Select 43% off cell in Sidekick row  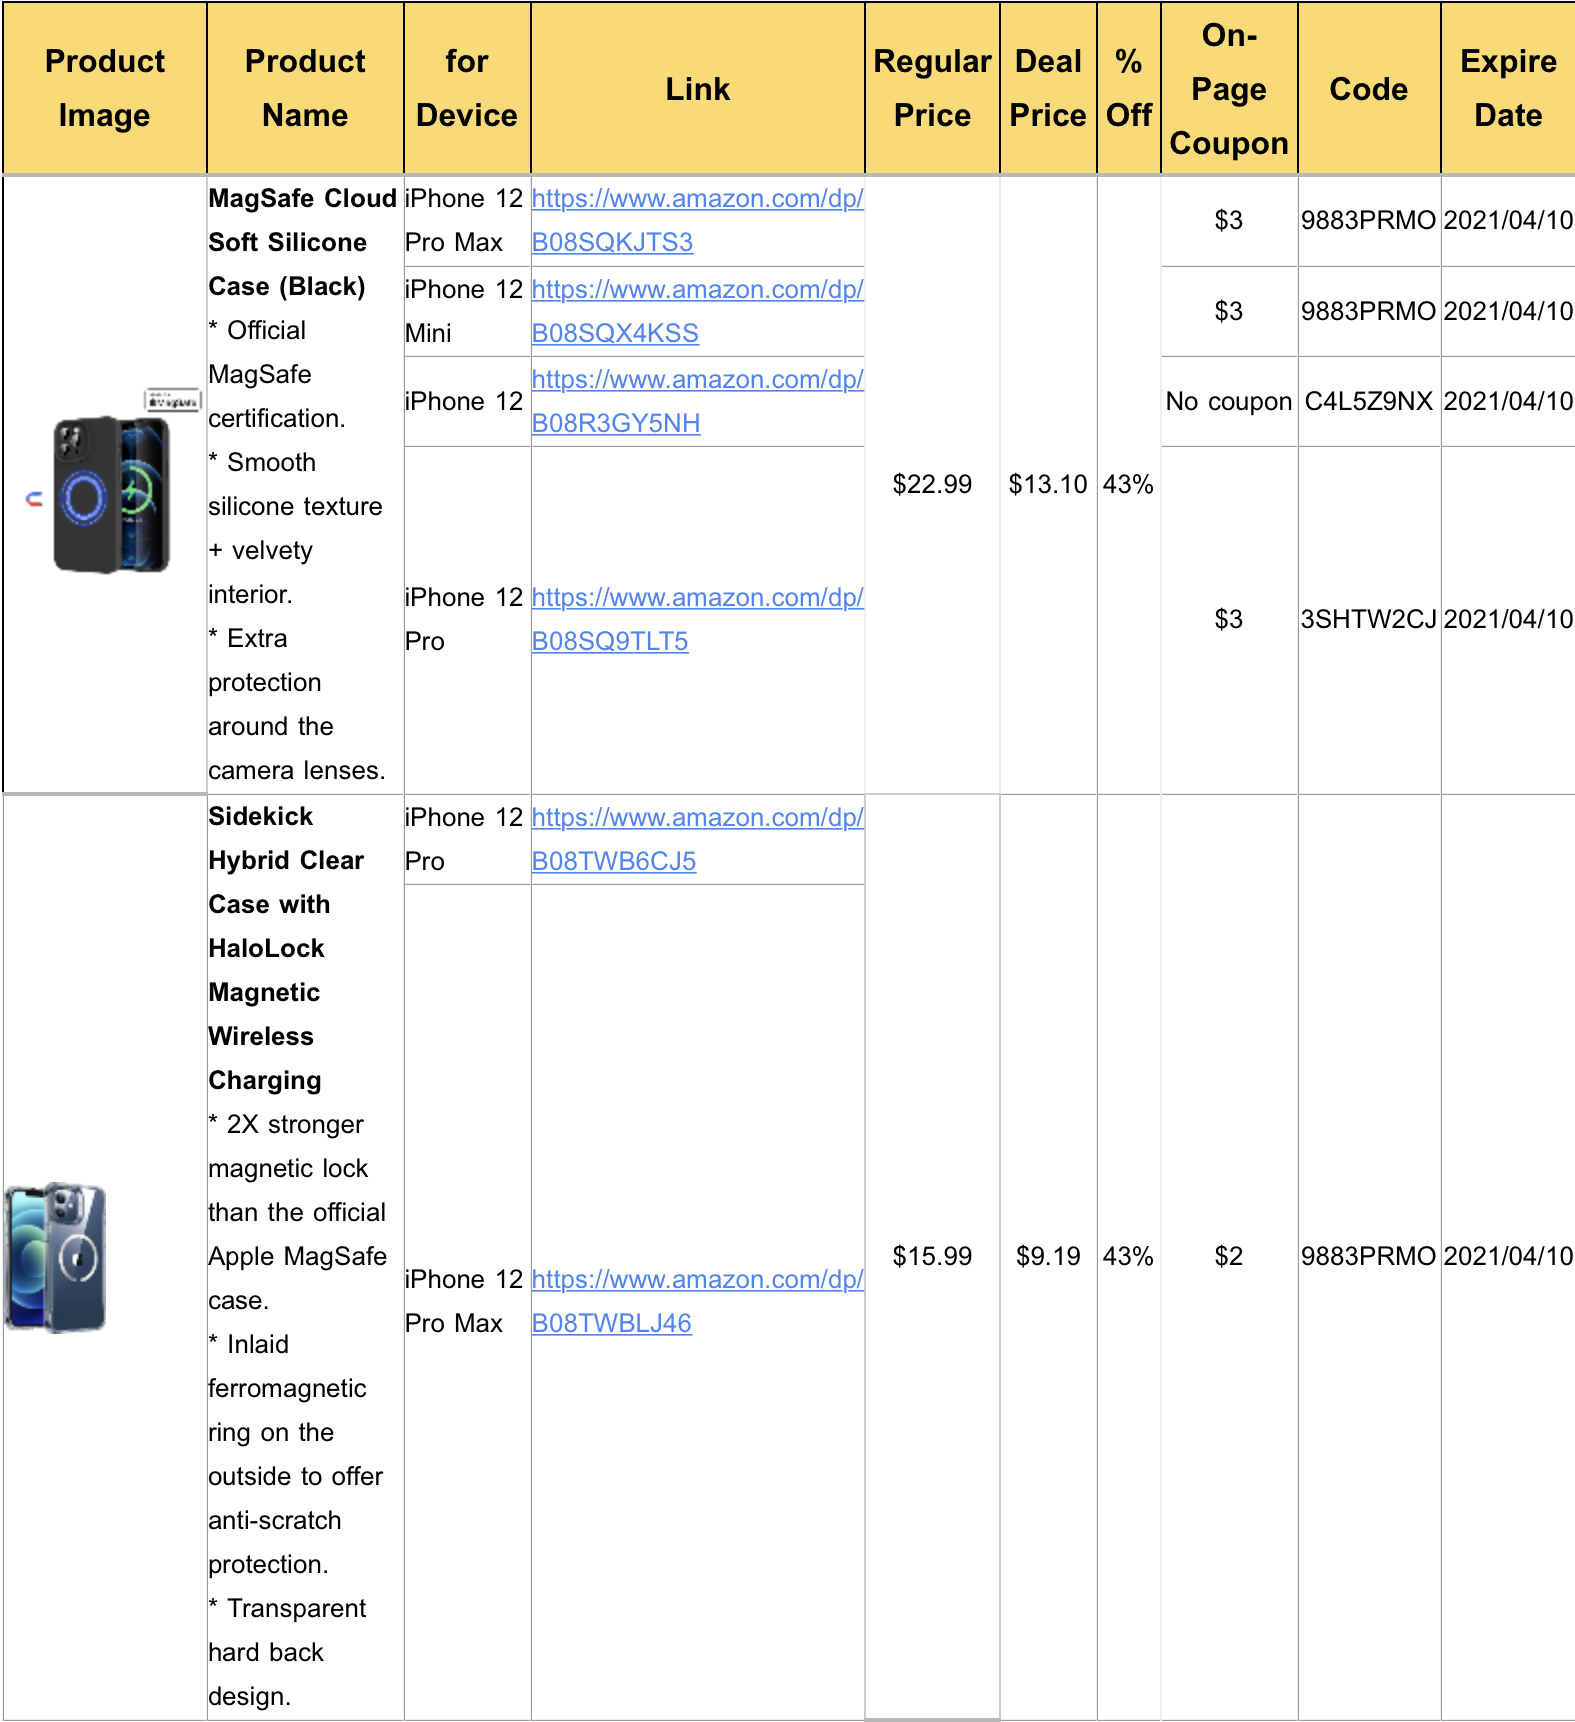[x=1129, y=1257]
